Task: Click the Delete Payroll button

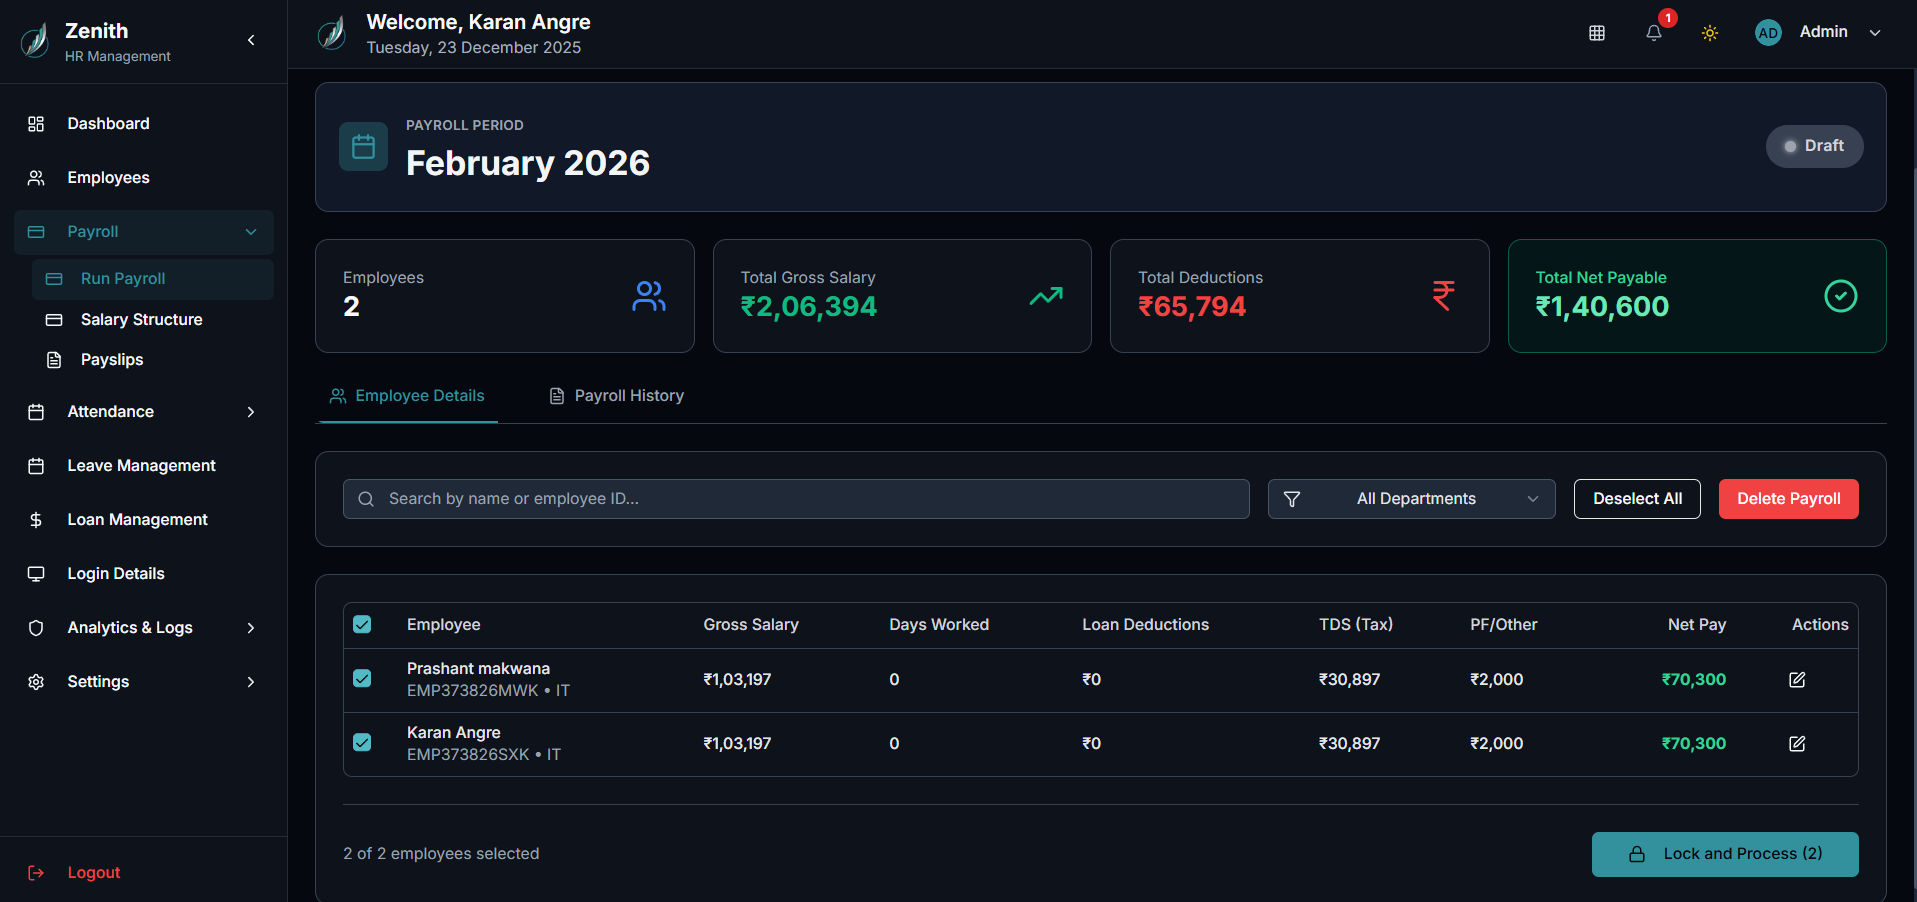Action: click(x=1788, y=499)
